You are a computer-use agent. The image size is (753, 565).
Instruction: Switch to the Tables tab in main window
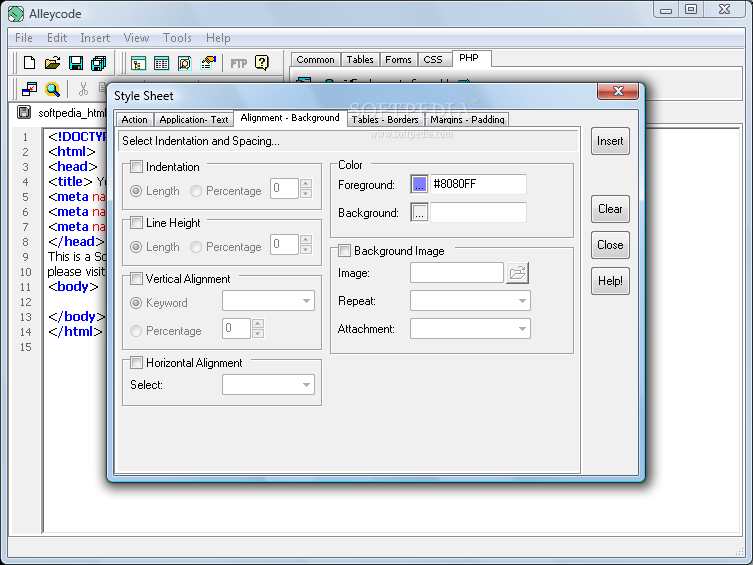click(360, 60)
